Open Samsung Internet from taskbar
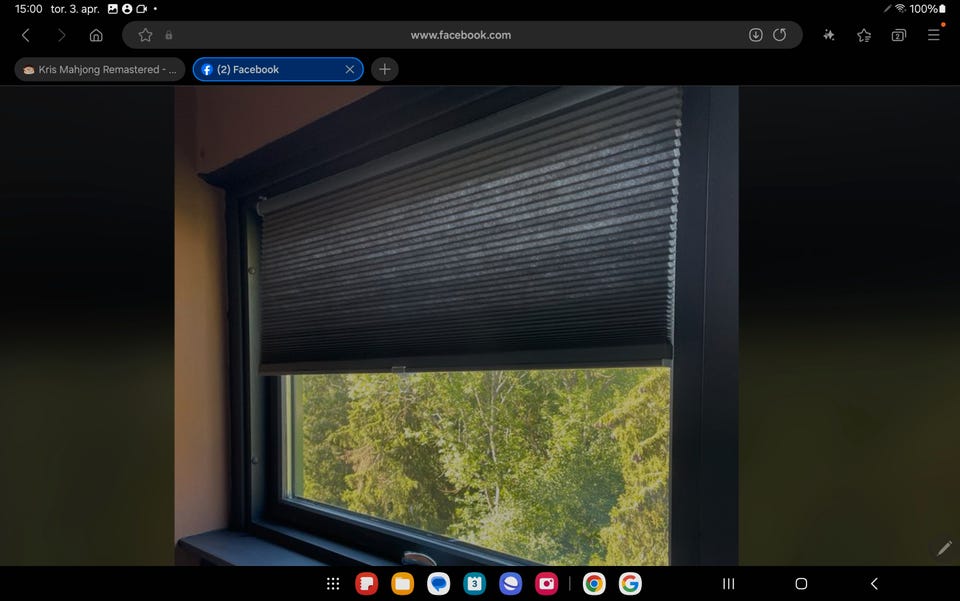960x601 pixels. [510, 584]
